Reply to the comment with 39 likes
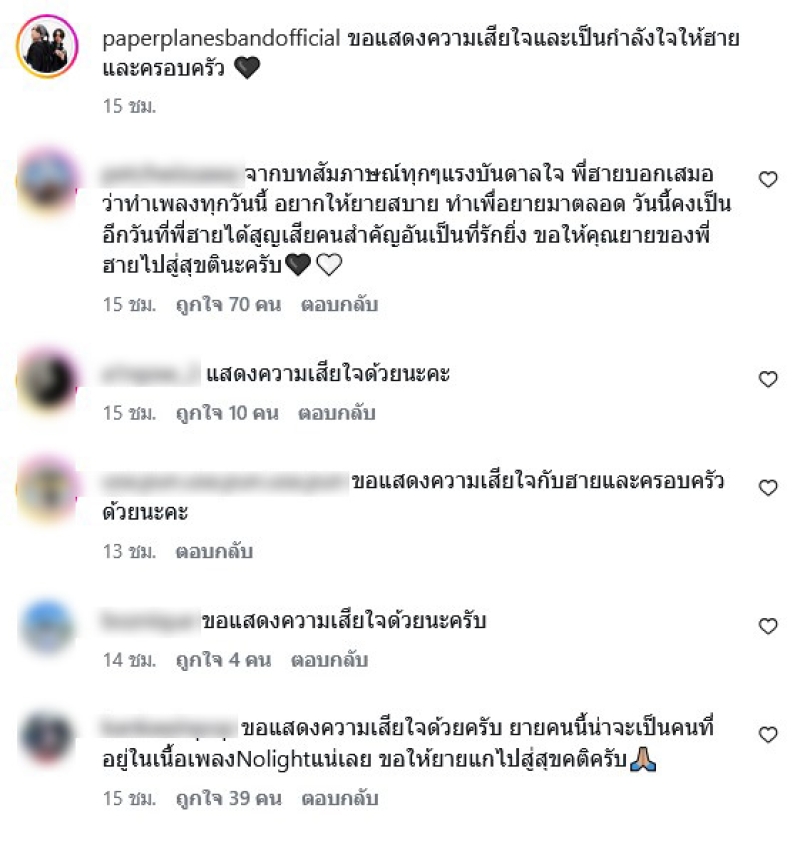 point(340,799)
